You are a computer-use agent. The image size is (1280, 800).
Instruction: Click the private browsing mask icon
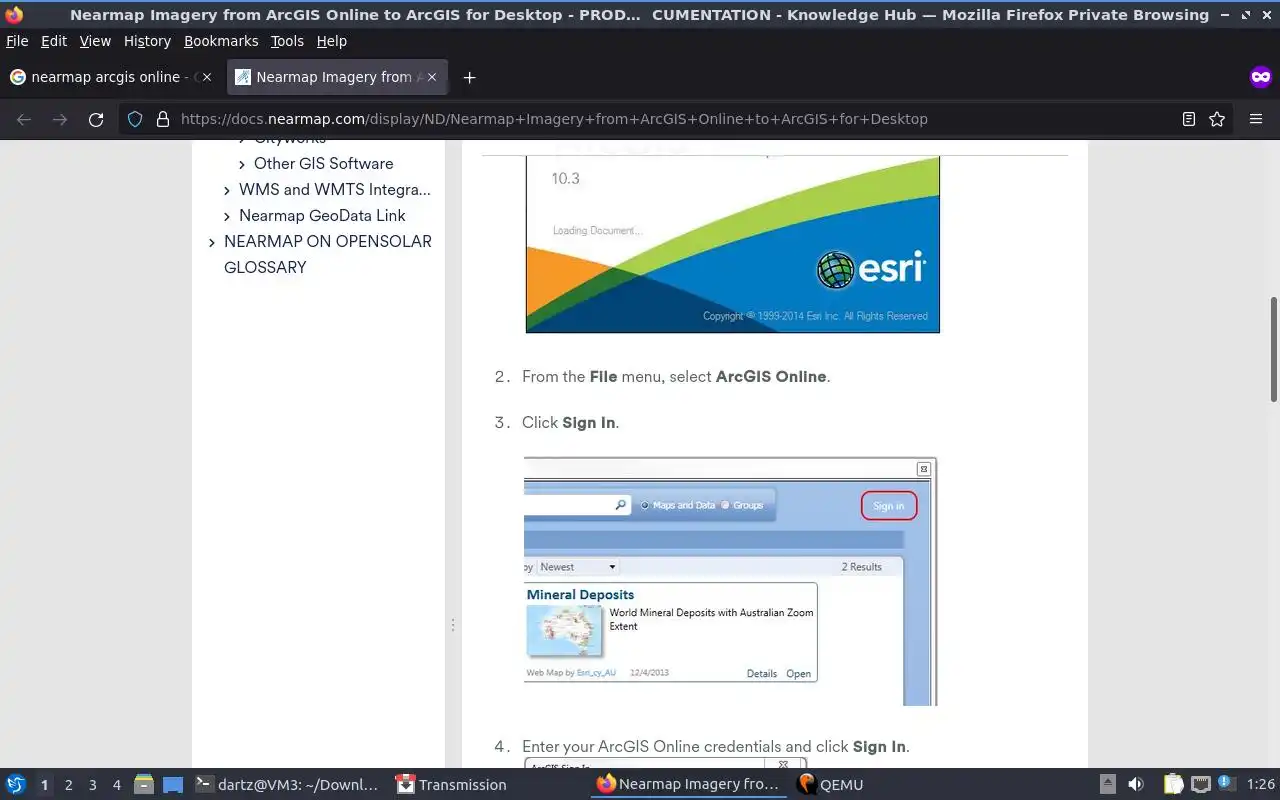[1261, 77]
